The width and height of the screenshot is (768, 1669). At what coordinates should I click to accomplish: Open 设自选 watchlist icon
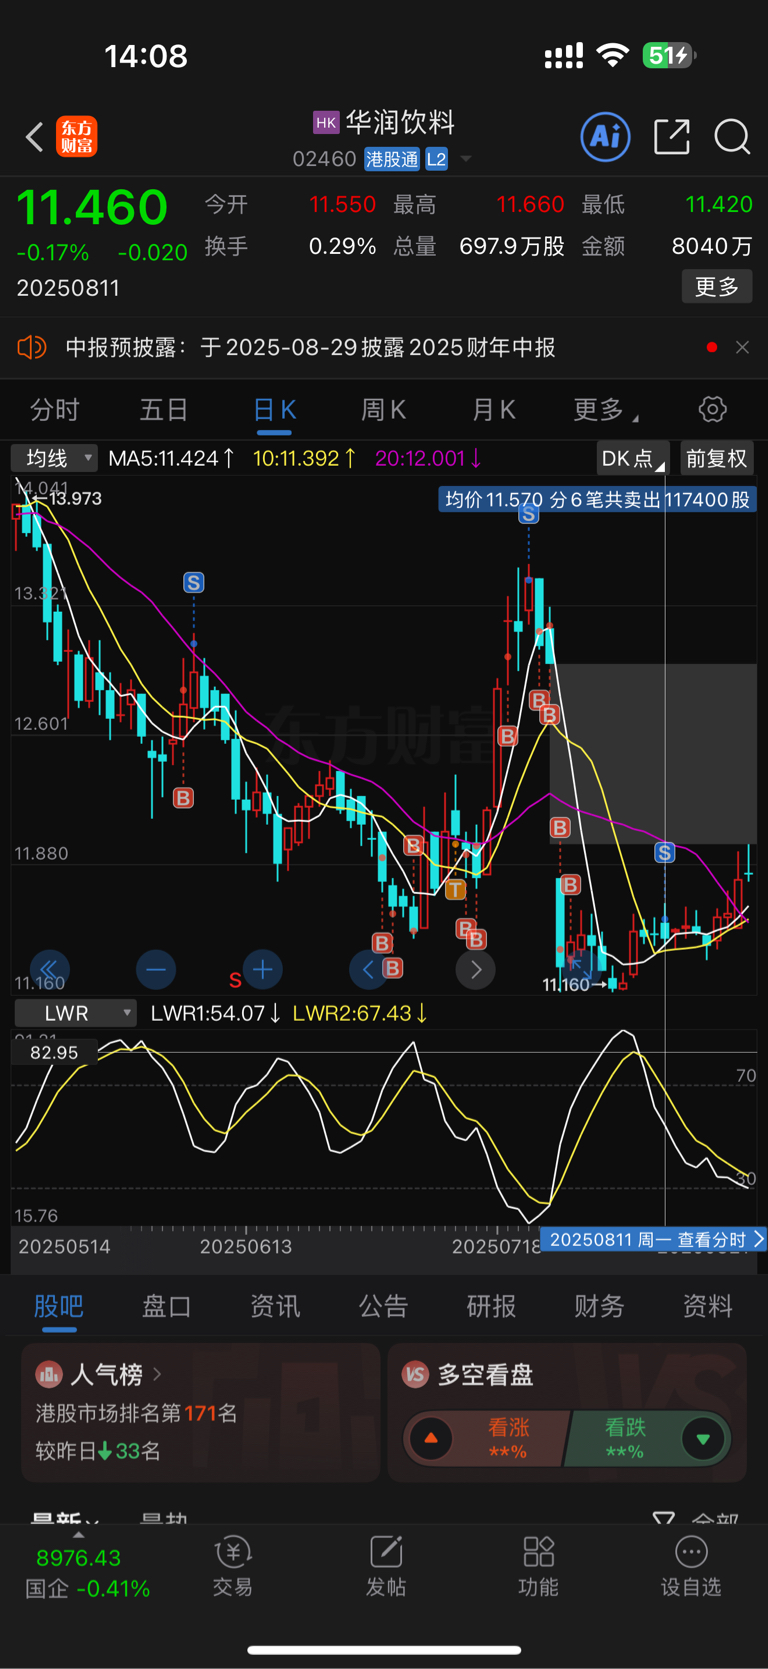coord(691,1552)
